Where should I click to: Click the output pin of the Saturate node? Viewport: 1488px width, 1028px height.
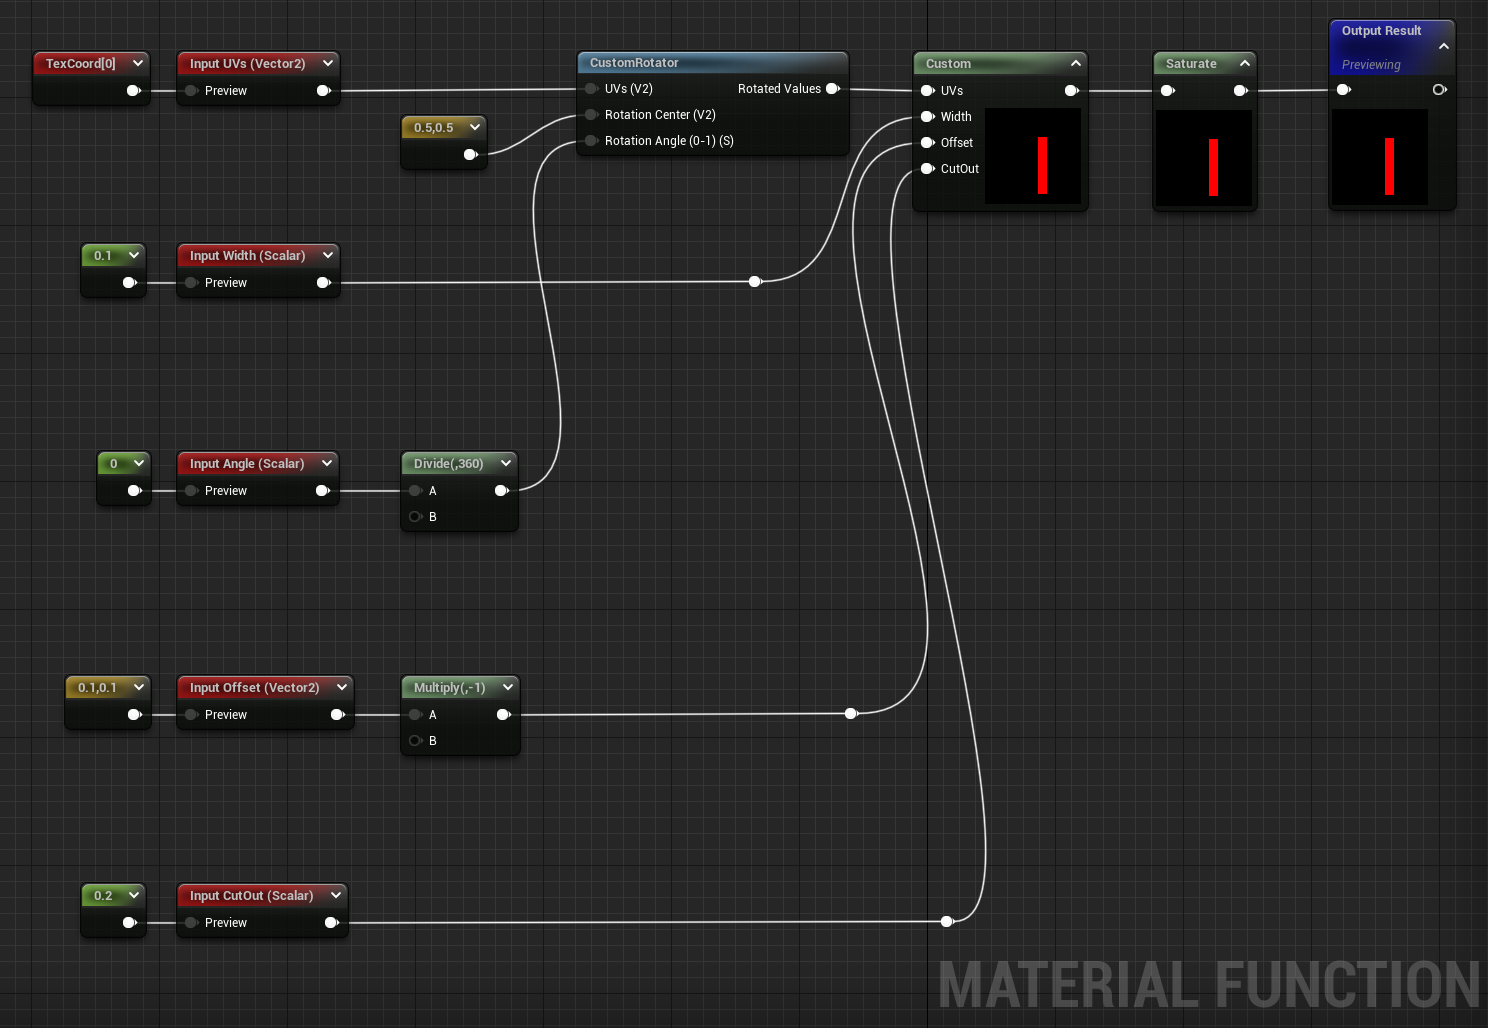tap(1240, 89)
